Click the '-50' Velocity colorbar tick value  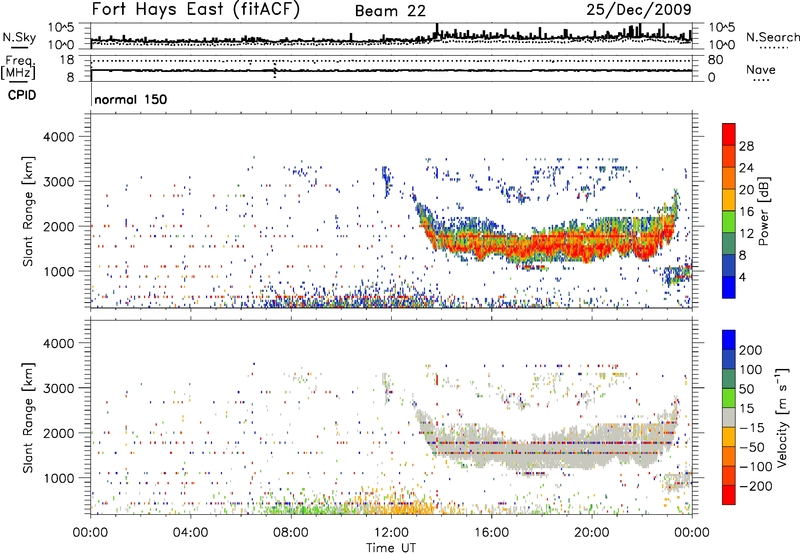pyautogui.click(x=752, y=447)
